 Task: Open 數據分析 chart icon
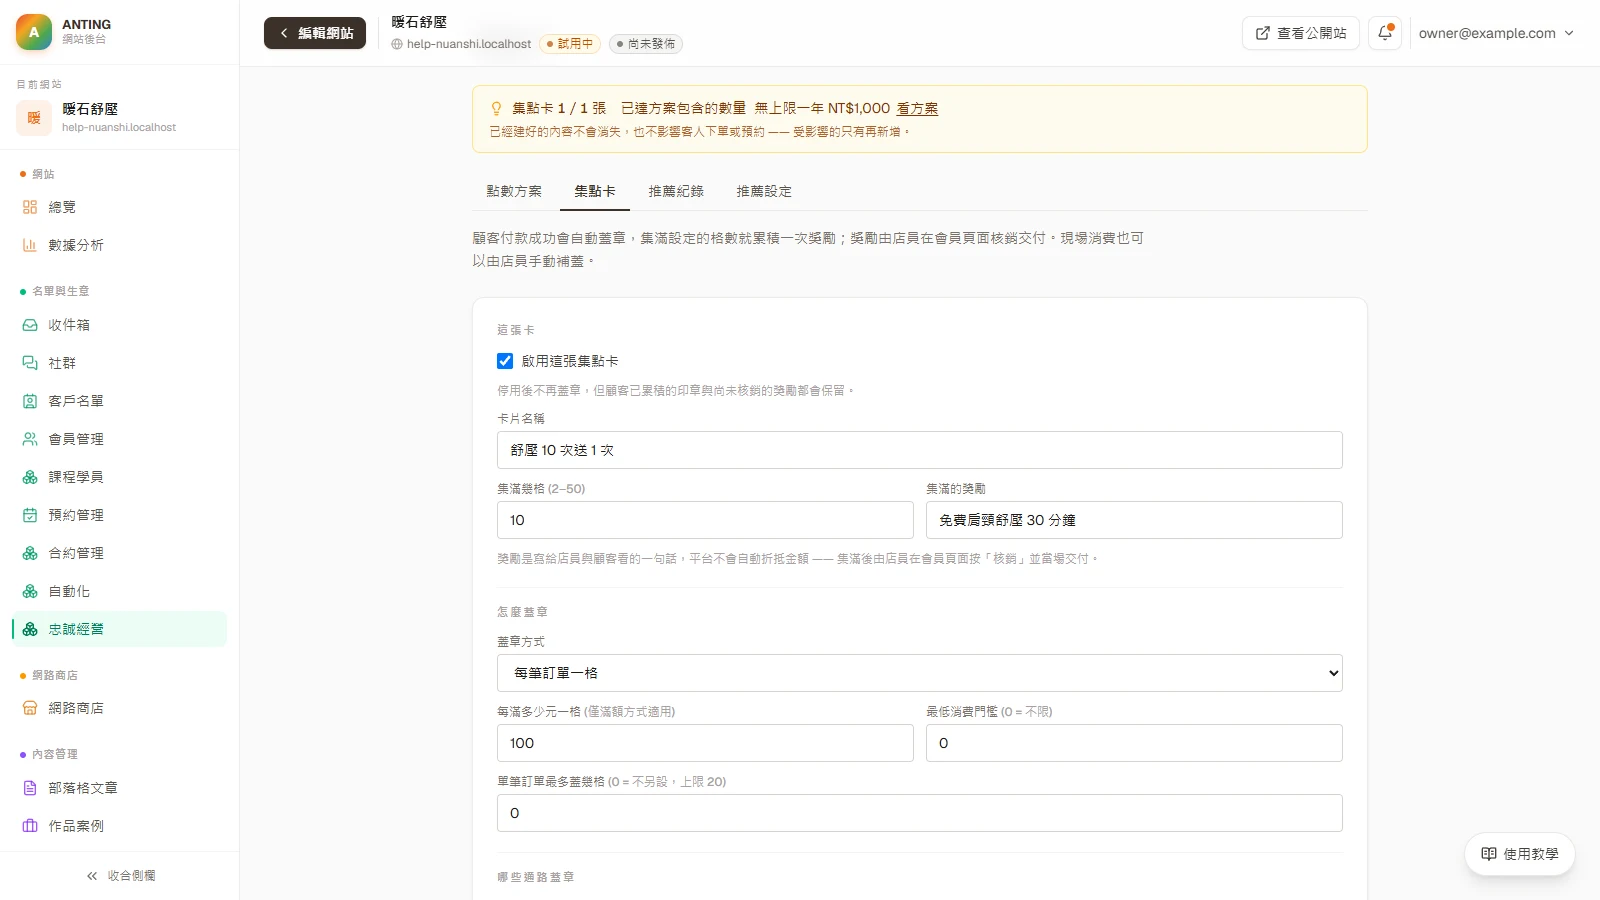(x=30, y=245)
